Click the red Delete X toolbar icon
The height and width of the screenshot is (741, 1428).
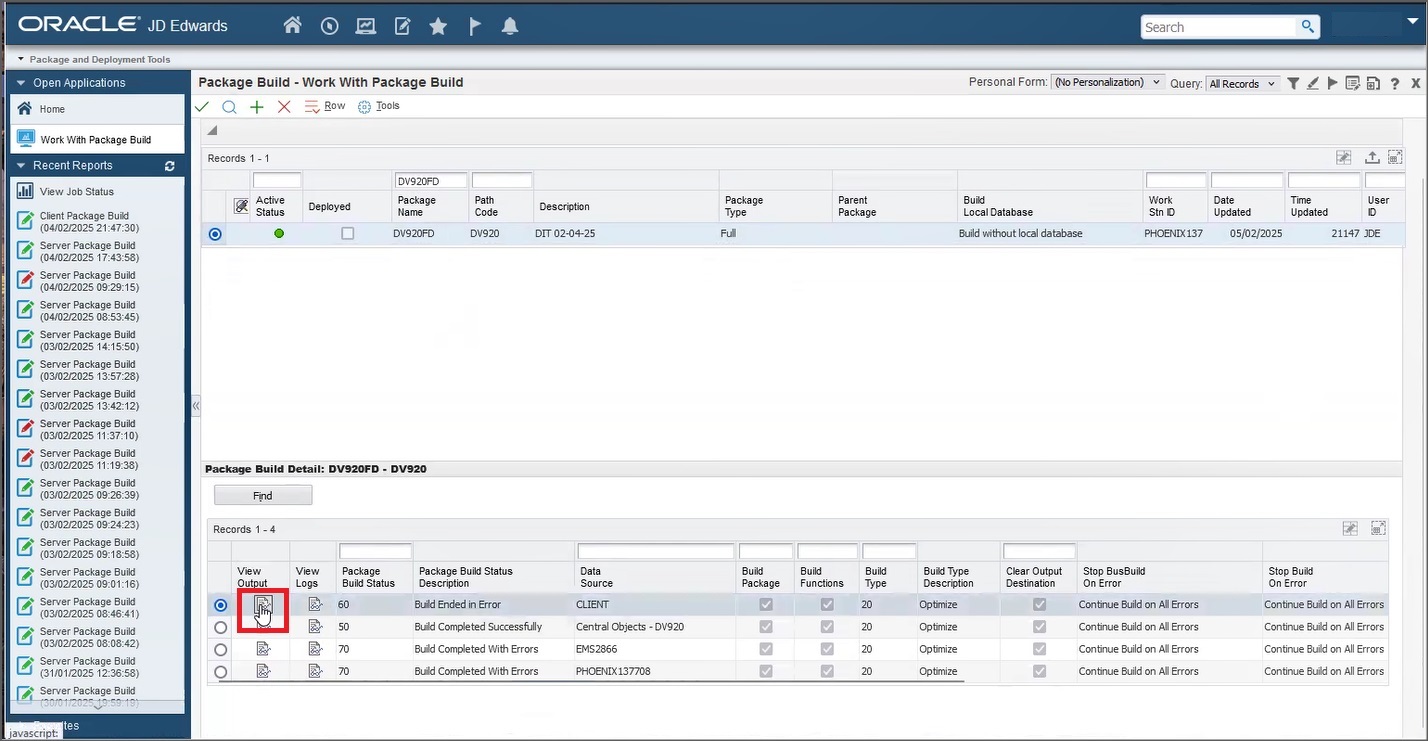tap(283, 106)
